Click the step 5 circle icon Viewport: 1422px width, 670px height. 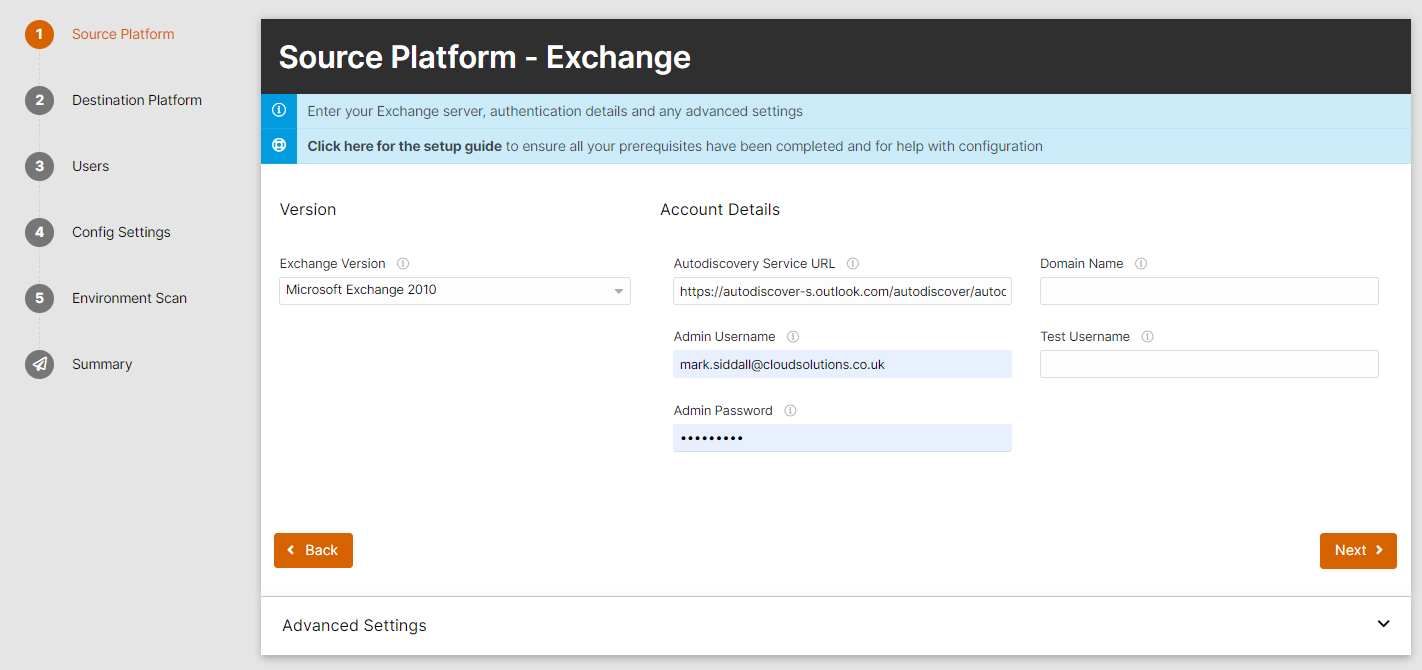(39, 299)
